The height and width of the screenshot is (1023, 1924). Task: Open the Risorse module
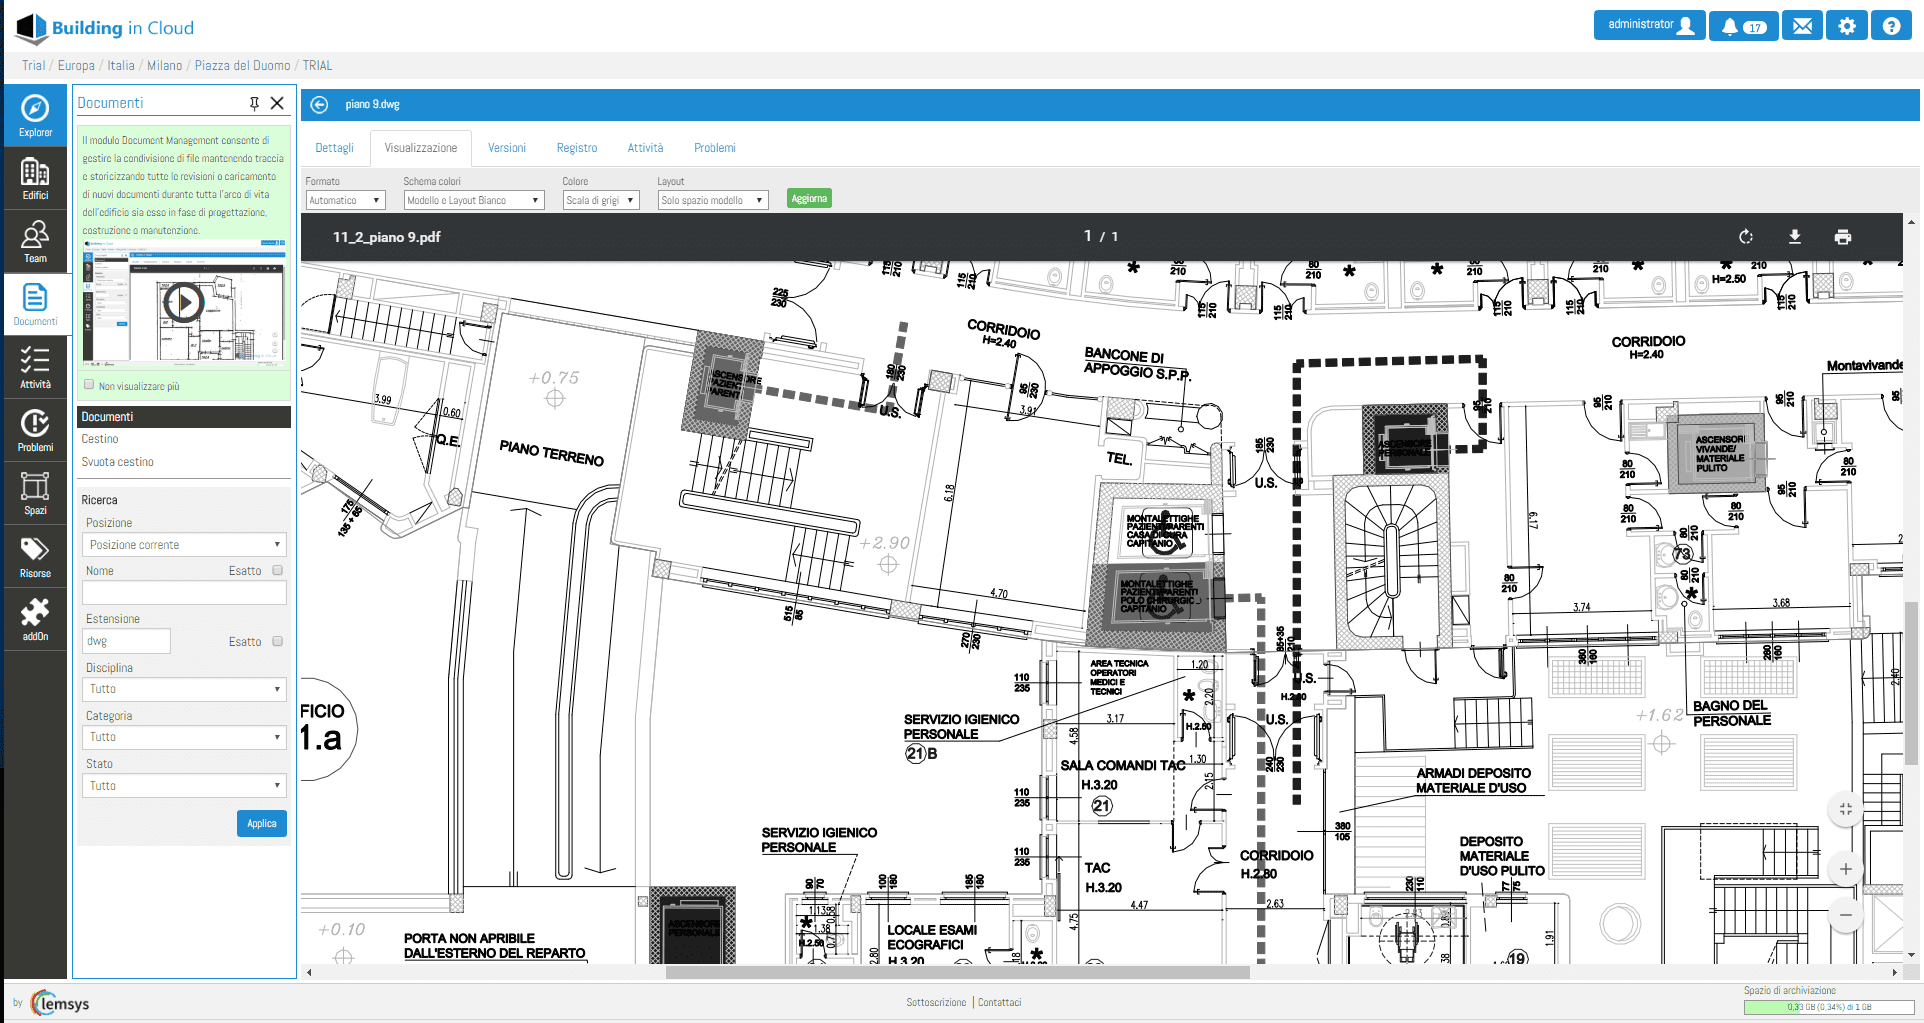point(35,557)
